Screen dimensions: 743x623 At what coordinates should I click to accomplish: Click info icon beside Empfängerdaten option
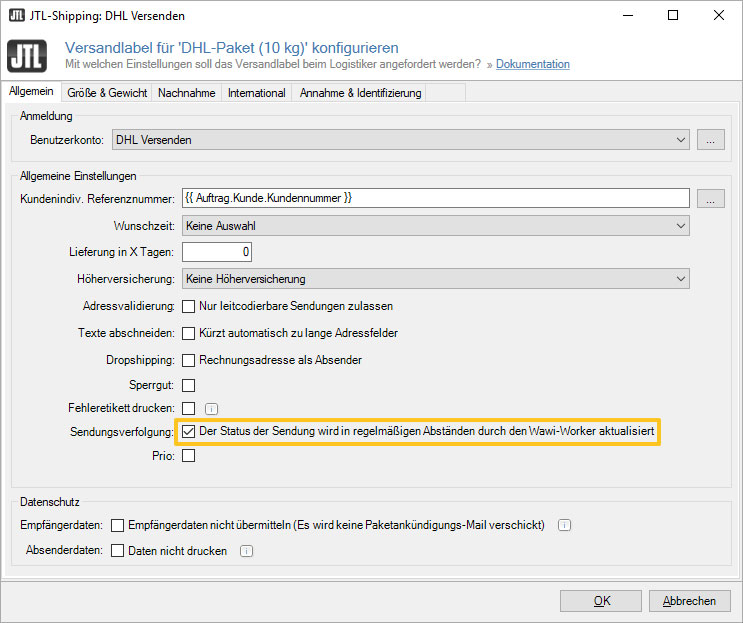coord(564,524)
